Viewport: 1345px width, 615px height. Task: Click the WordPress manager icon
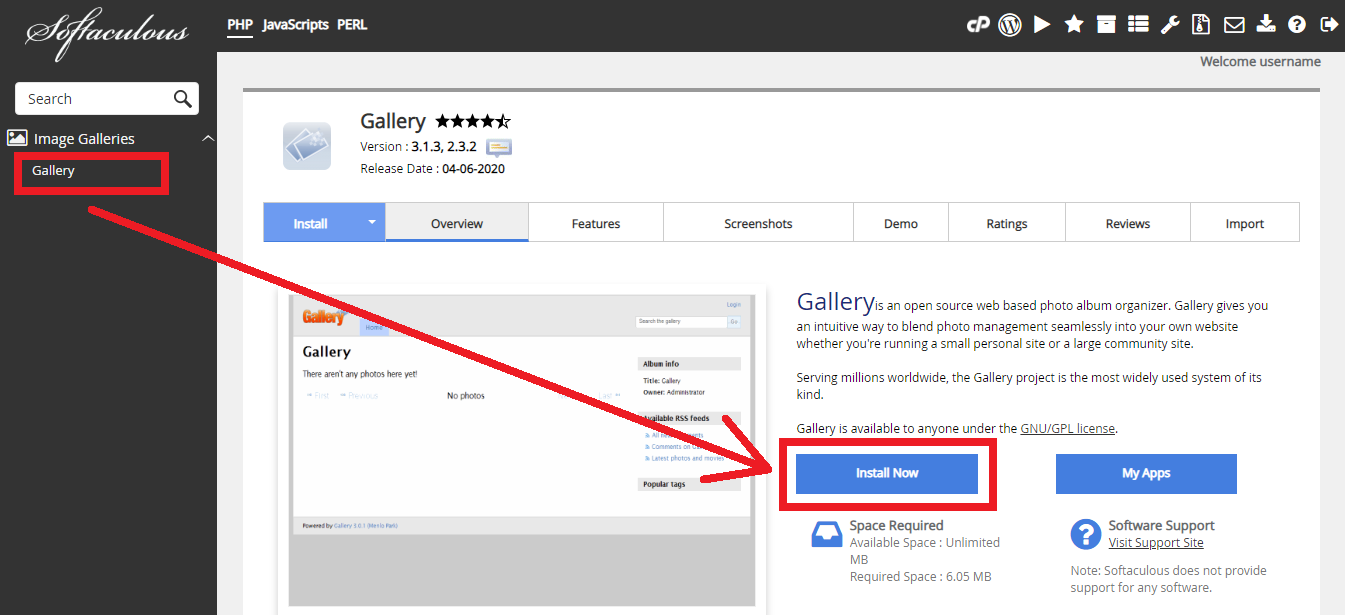click(1010, 25)
